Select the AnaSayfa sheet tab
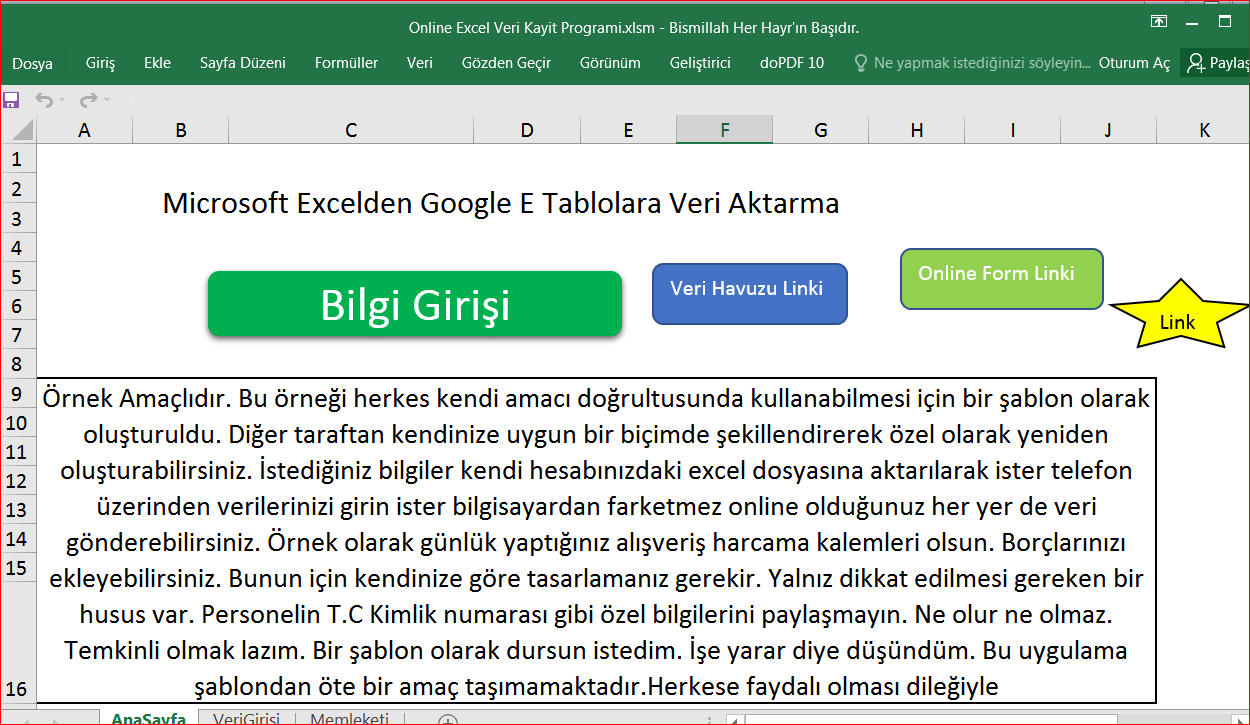Image resolution: width=1250 pixels, height=725 pixels. pyautogui.click(x=149, y=718)
